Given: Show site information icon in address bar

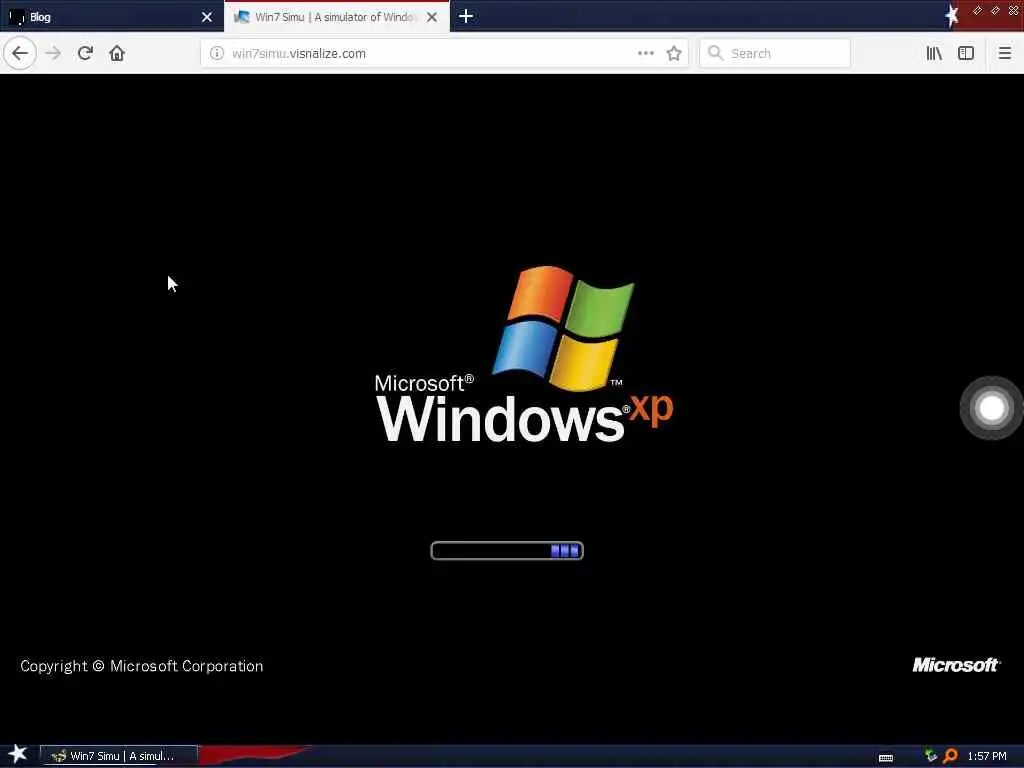Looking at the screenshot, I should (x=217, y=53).
